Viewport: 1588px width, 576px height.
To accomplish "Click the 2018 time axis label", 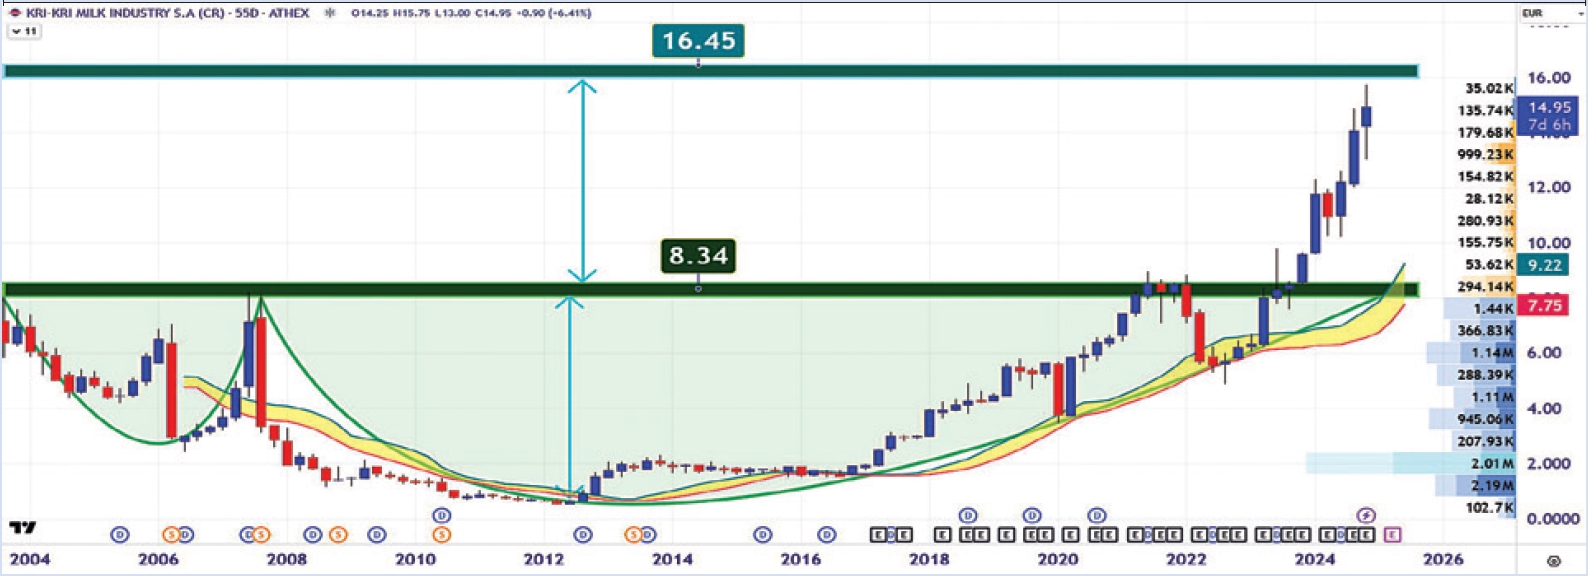I will (x=929, y=559).
